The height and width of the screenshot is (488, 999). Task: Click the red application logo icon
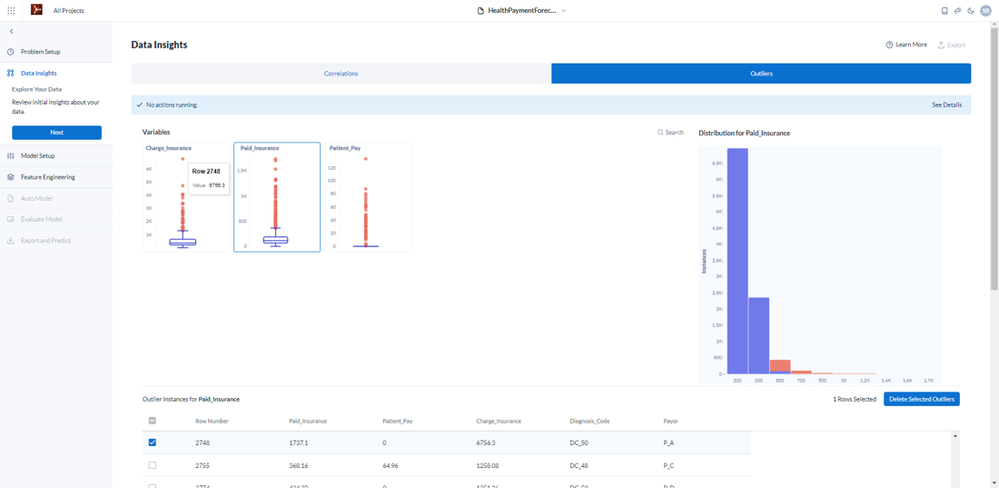36,10
